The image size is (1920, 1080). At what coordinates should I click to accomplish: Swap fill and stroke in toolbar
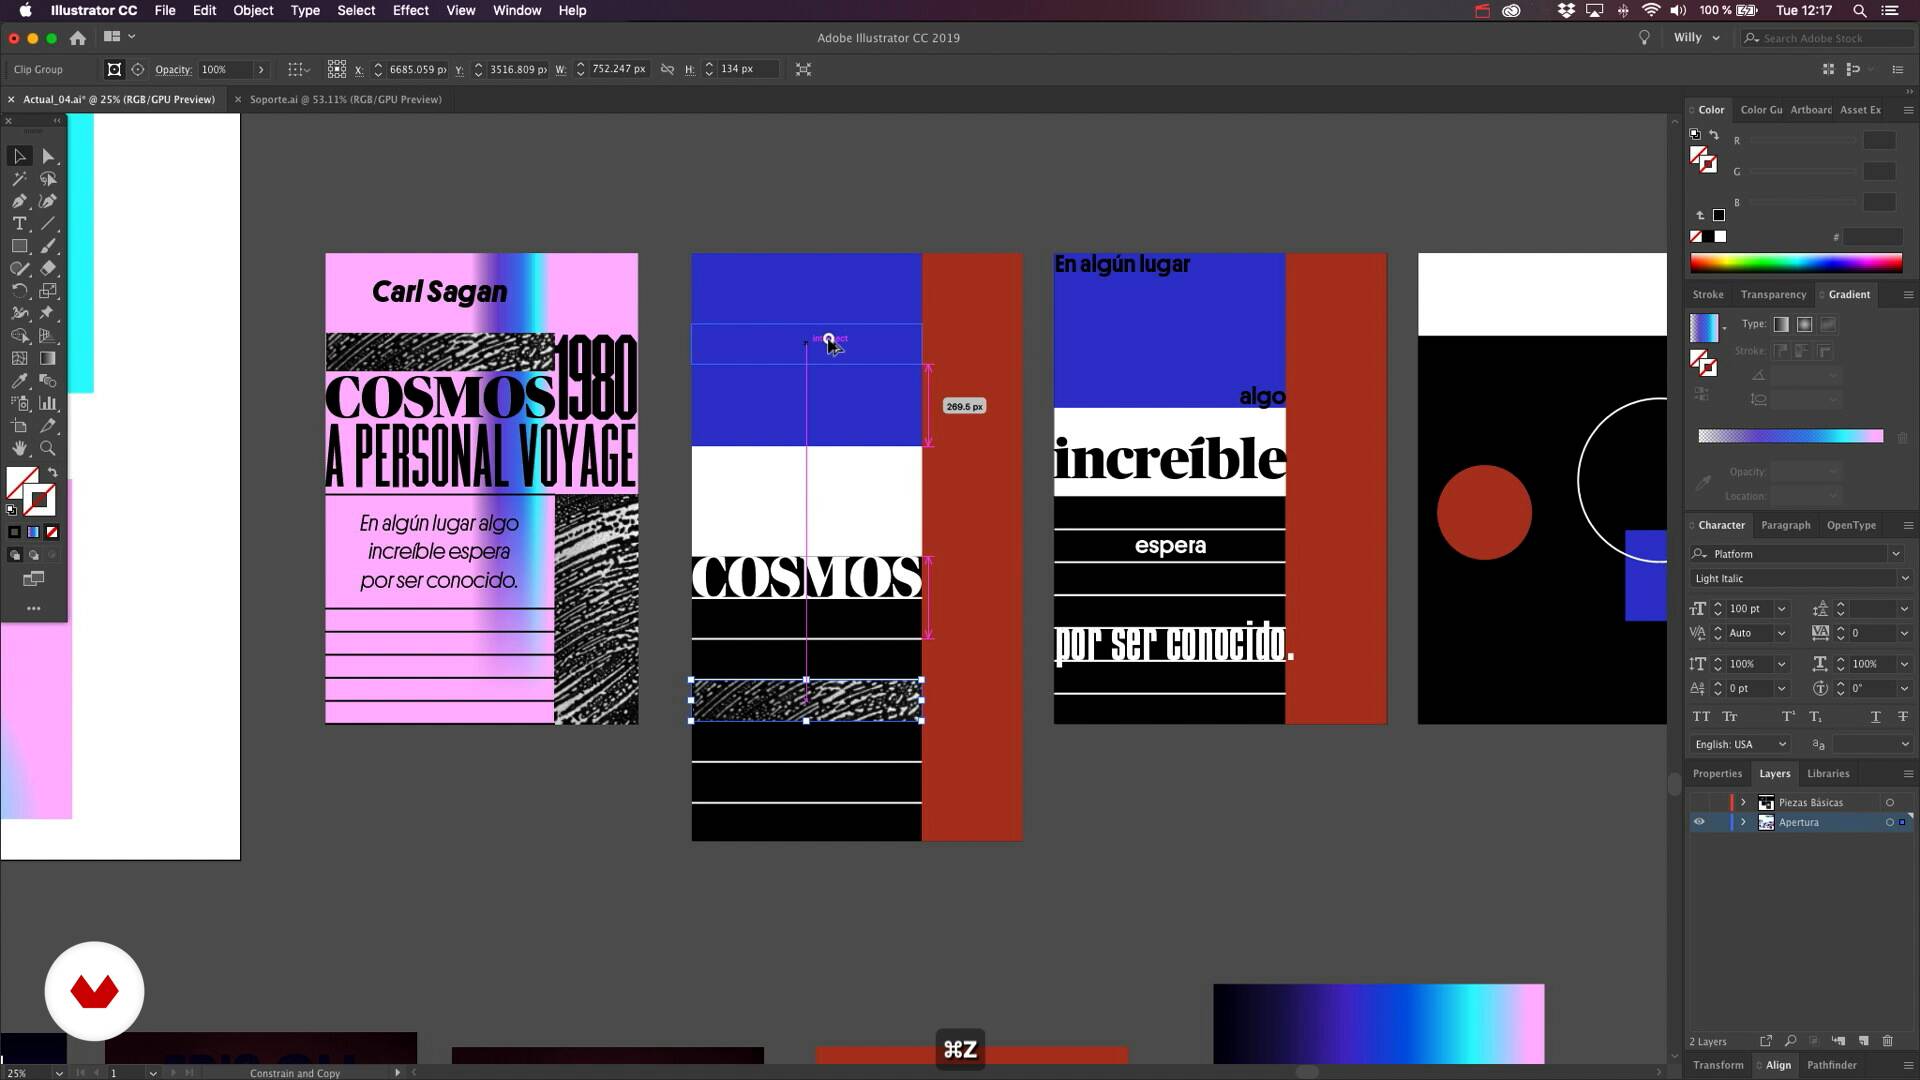53,473
